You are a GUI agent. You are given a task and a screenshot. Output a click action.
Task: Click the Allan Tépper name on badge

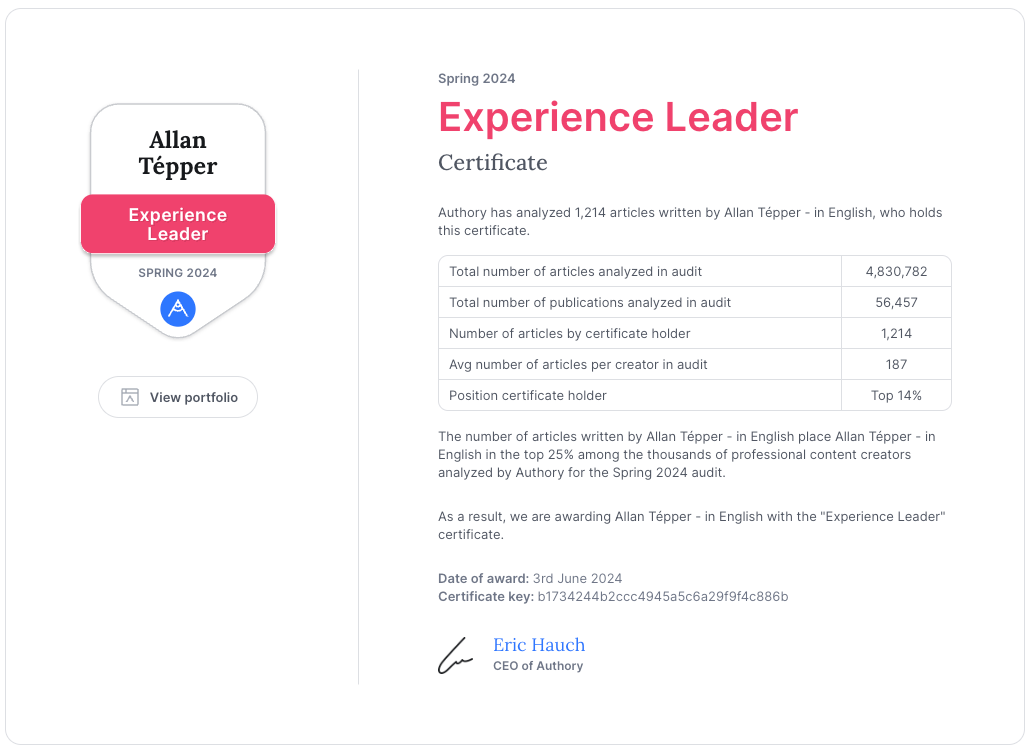(x=178, y=153)
